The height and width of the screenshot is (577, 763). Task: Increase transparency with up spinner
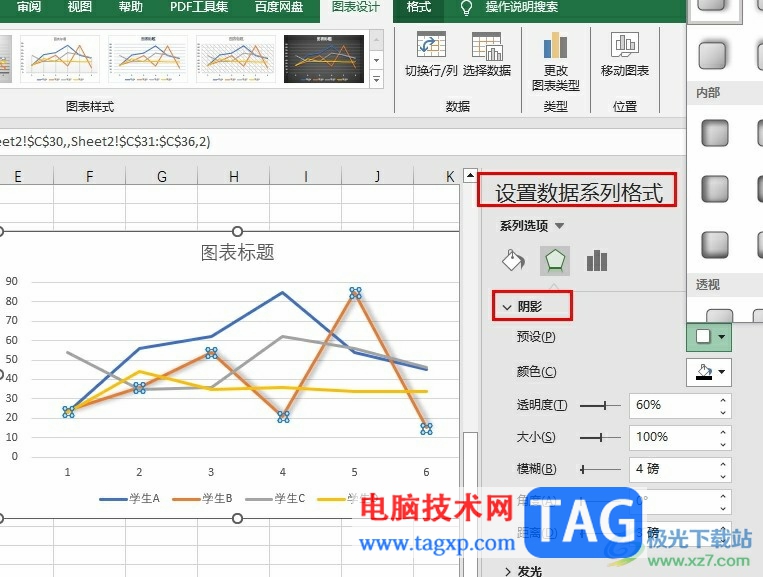(x=723, y=400)
